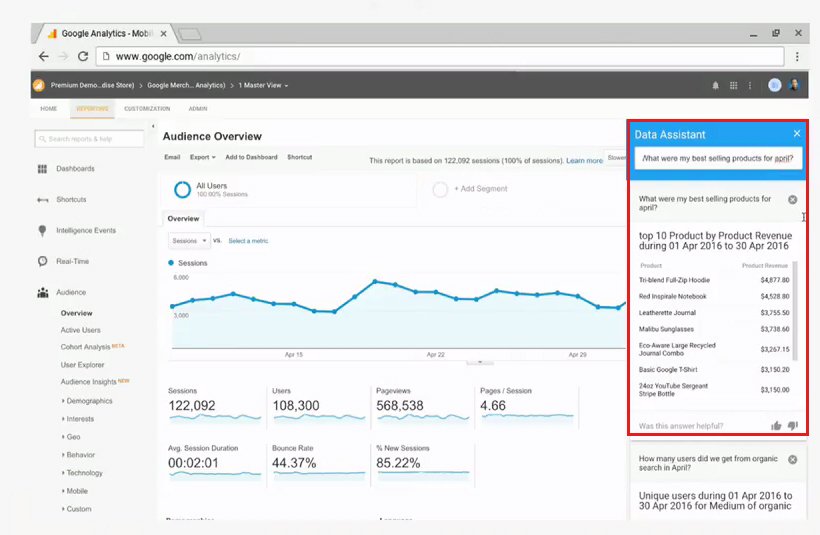
Task: Click the Search reports & help field
Action: 89,139
